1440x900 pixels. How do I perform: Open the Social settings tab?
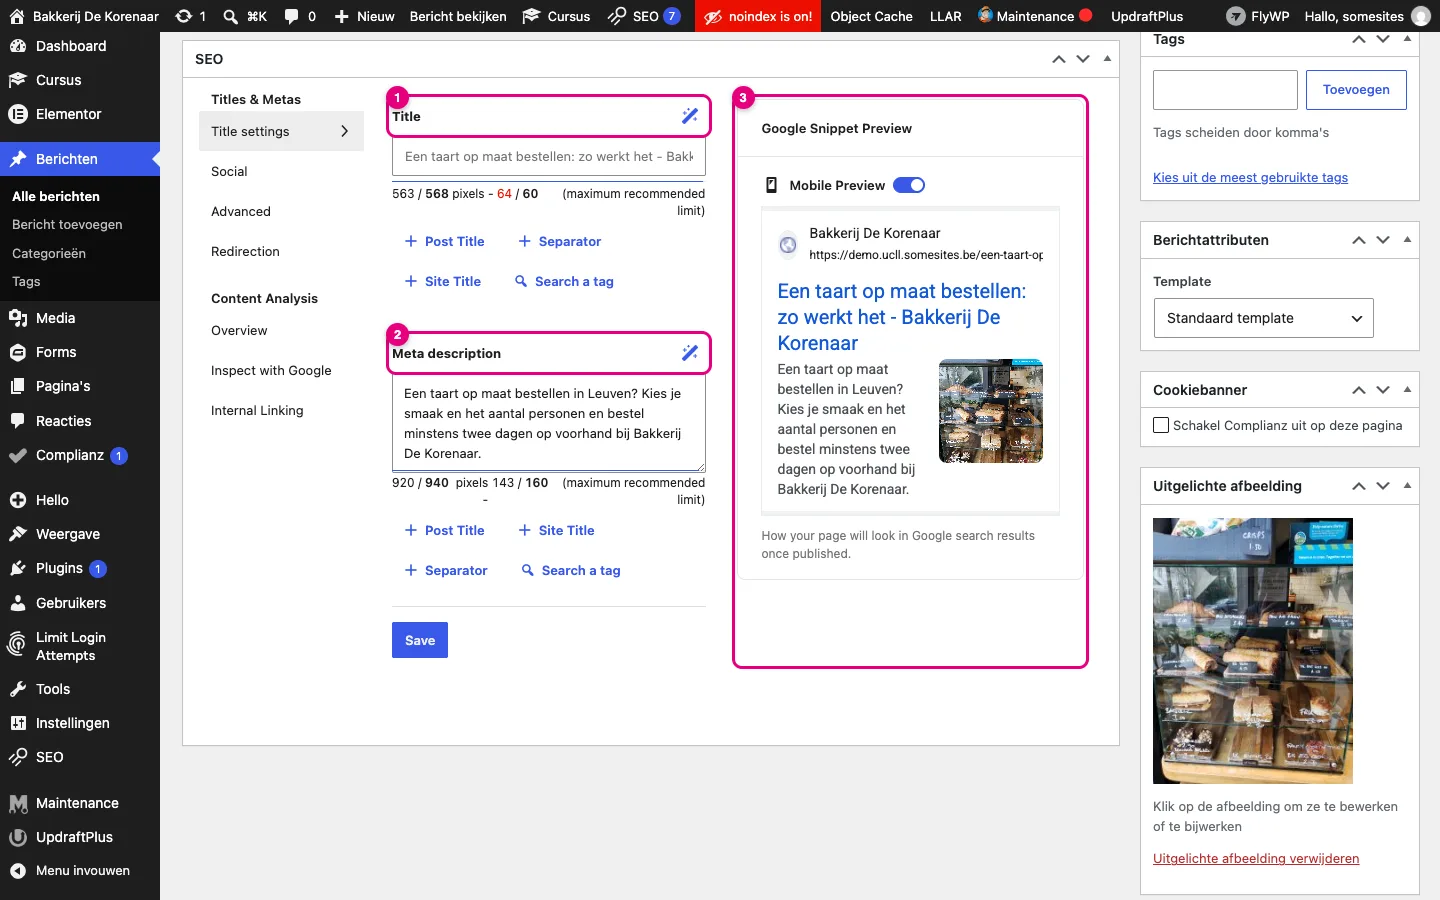pyautogui.click(x=229, y=171)
